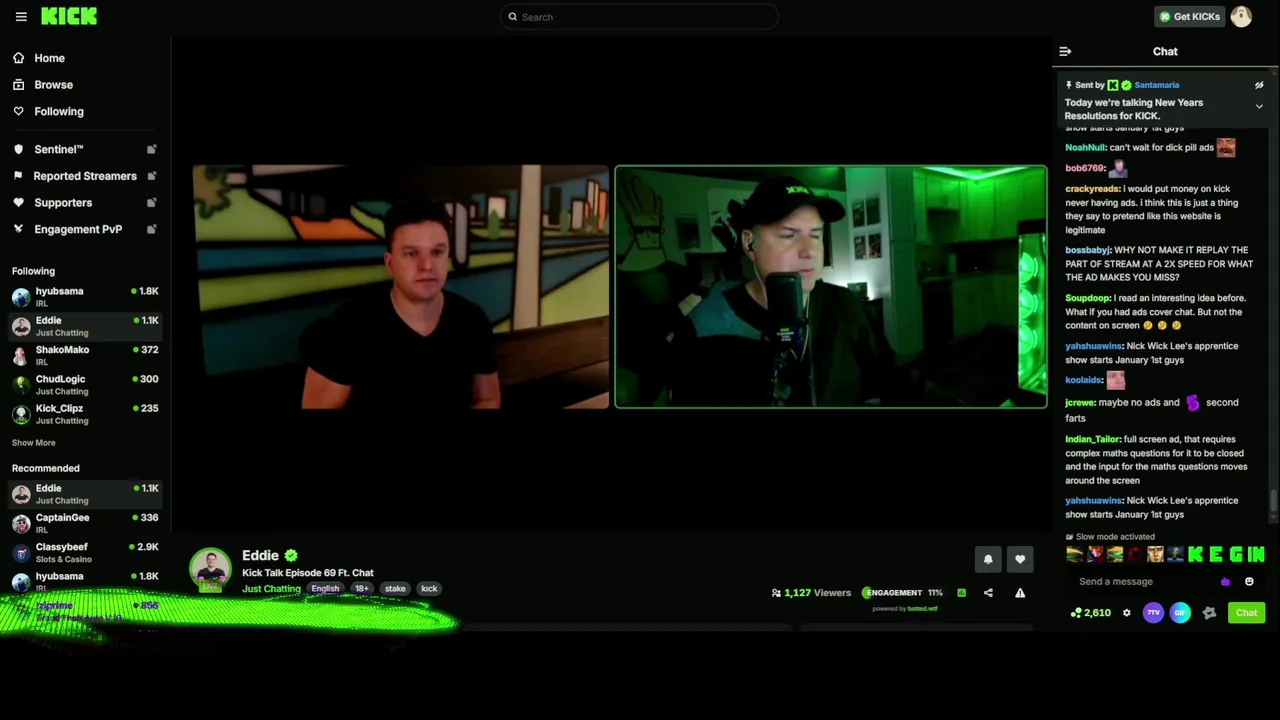Click the purple icon in the message box
The width and height of the screenshot is (1280, 720).
tap(1226, 581)
